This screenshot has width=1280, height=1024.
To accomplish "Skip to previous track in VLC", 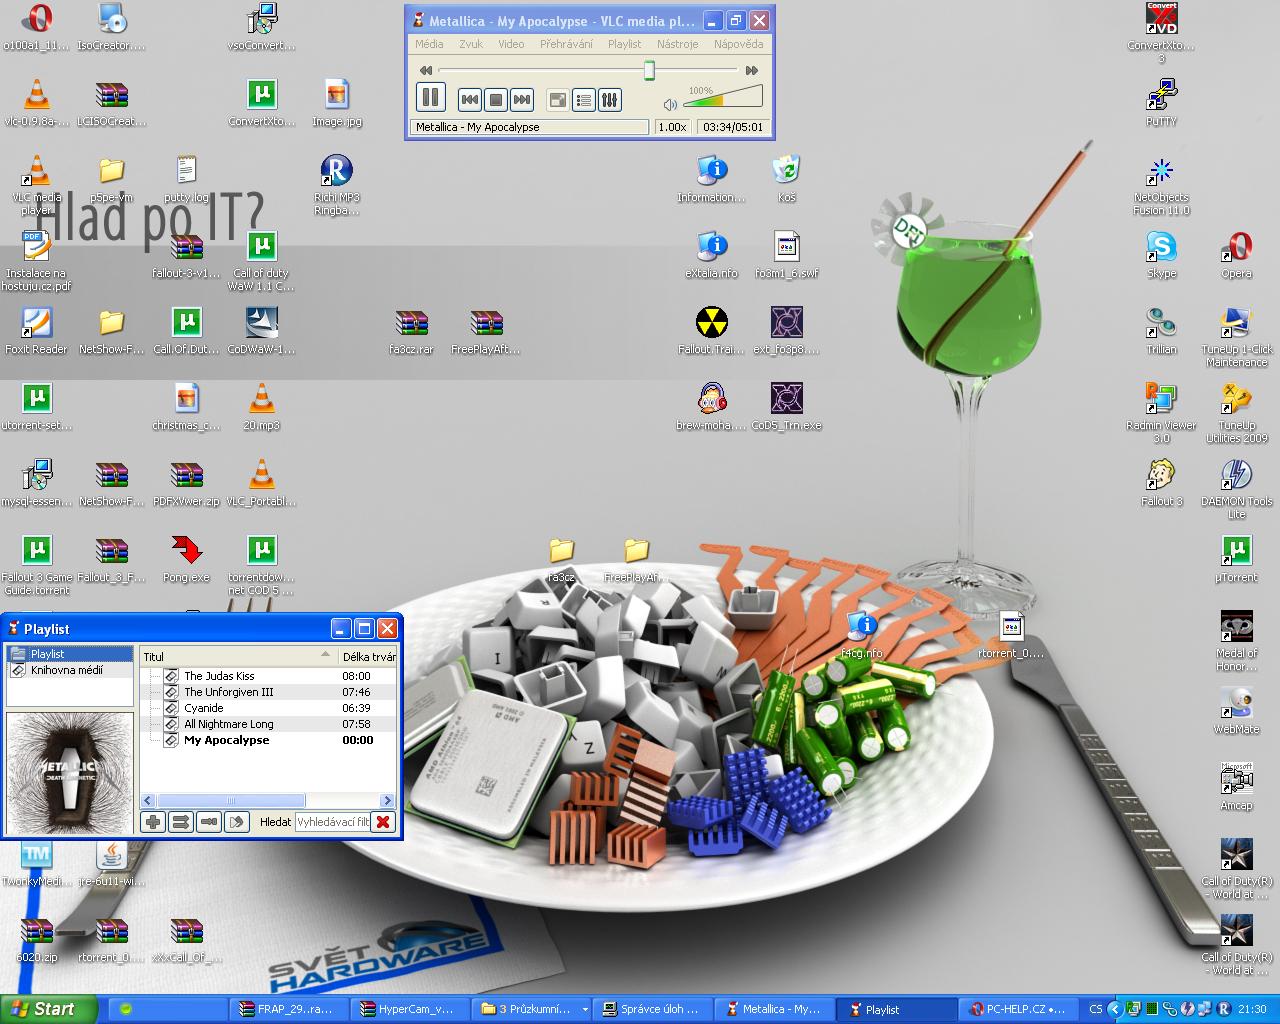I will (x=470, y=99).
